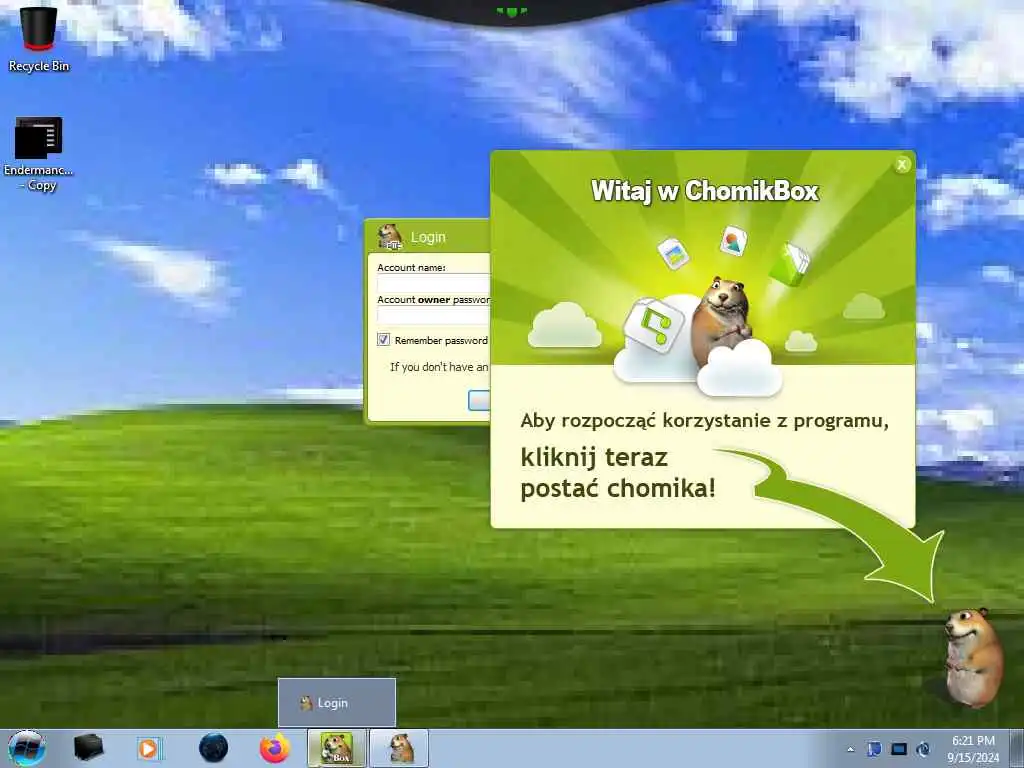Click the swirl tray icon beside clock
The height and width of the screenshot is (768, 1024).
(923, 749)
